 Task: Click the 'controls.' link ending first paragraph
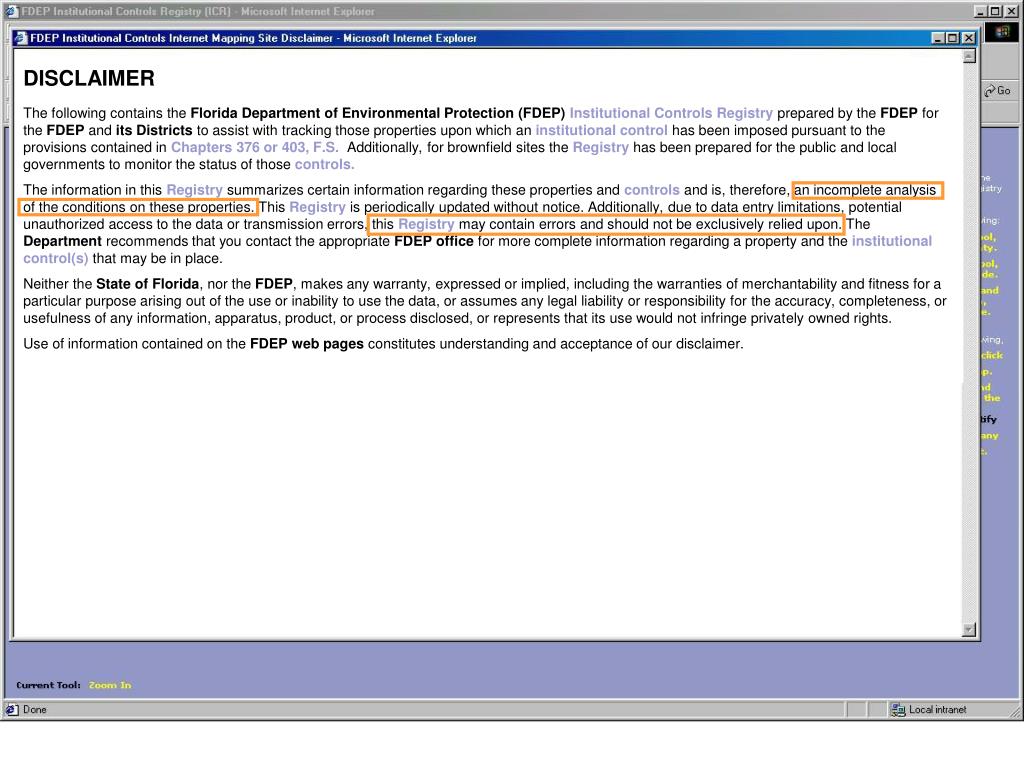pos(325,164)
